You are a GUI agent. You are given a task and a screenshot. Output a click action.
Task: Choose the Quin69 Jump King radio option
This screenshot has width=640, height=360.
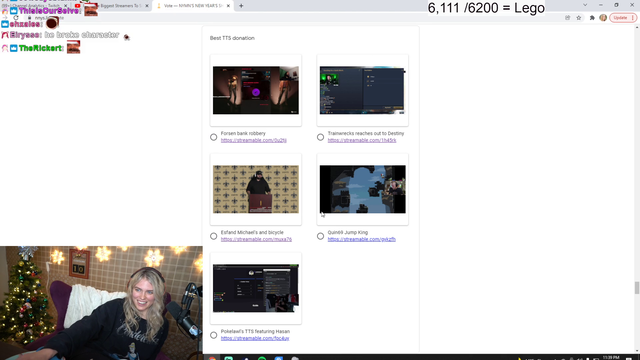coord(320,236)
